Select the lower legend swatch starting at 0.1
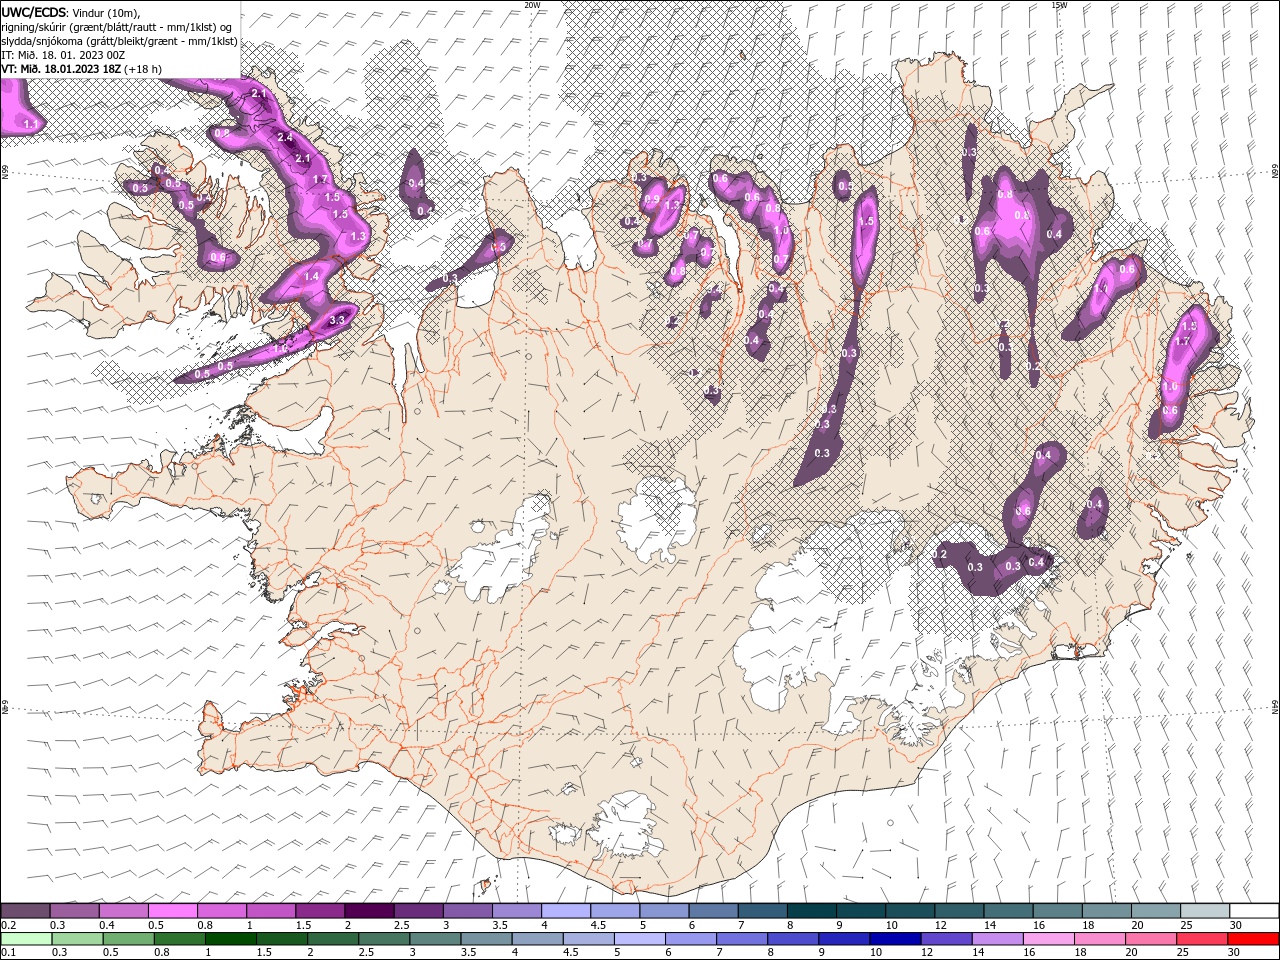 [26, 939]
